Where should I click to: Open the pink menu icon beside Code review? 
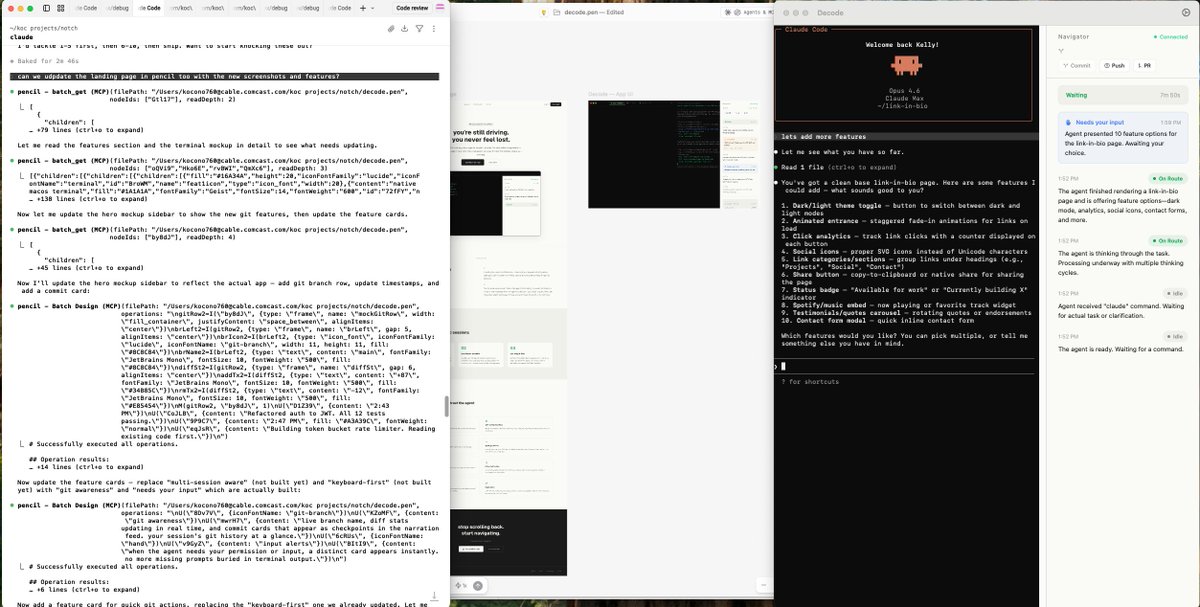pyautogui.click(x=440, y=7)
